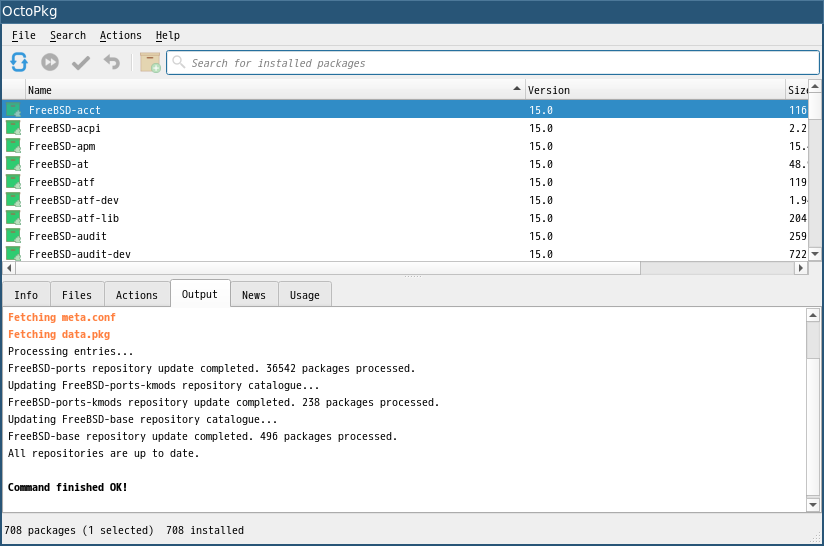Sort the list by Name column header
The image size is (824, 546).
tap(275, 90)
